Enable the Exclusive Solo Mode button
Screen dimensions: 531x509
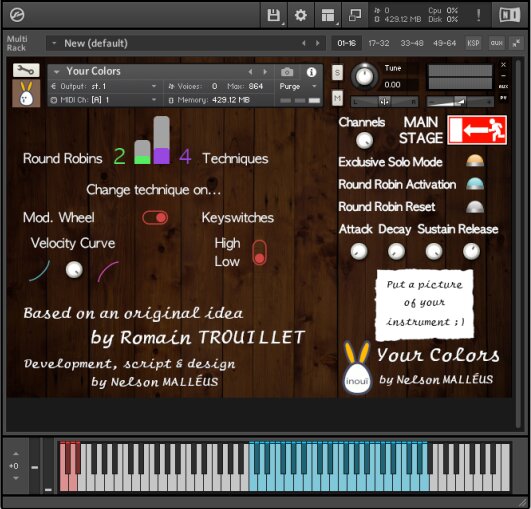click(475, 161)
